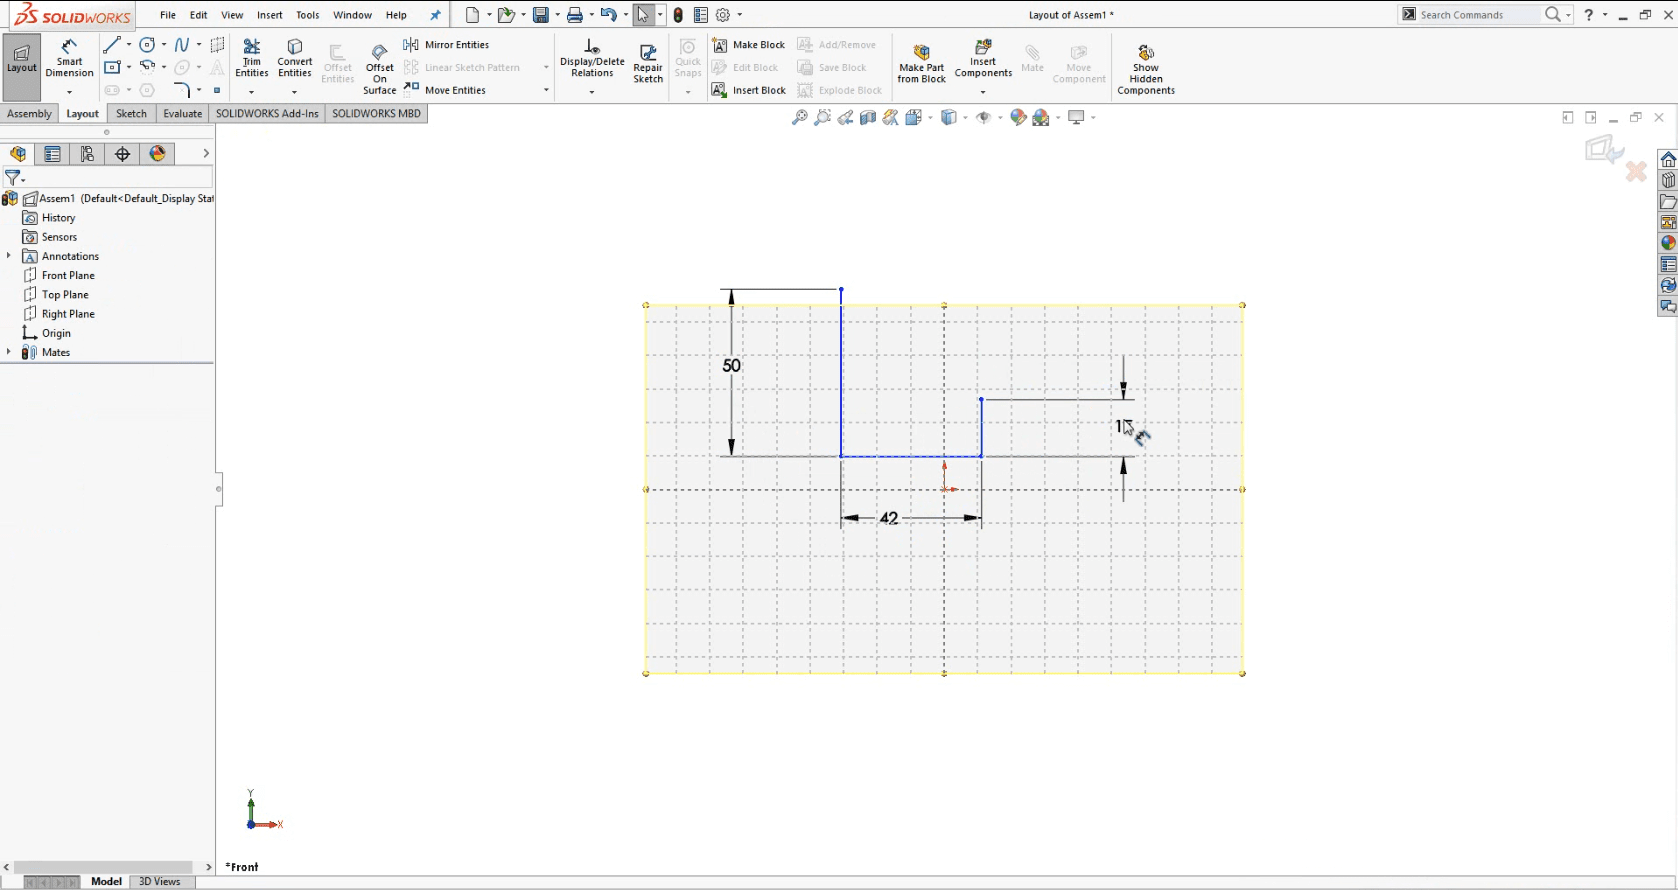The image size is (1678, 890).
Task: Open the 3D Views bottom tab
Action: tap(160, 882)
